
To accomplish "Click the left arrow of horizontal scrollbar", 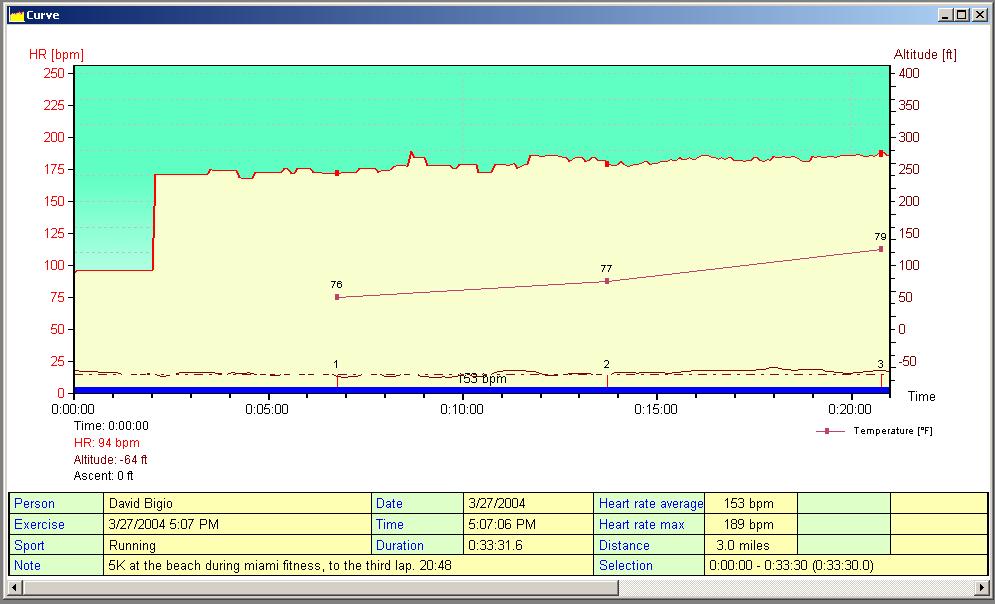I will click(x=13, y=587).
